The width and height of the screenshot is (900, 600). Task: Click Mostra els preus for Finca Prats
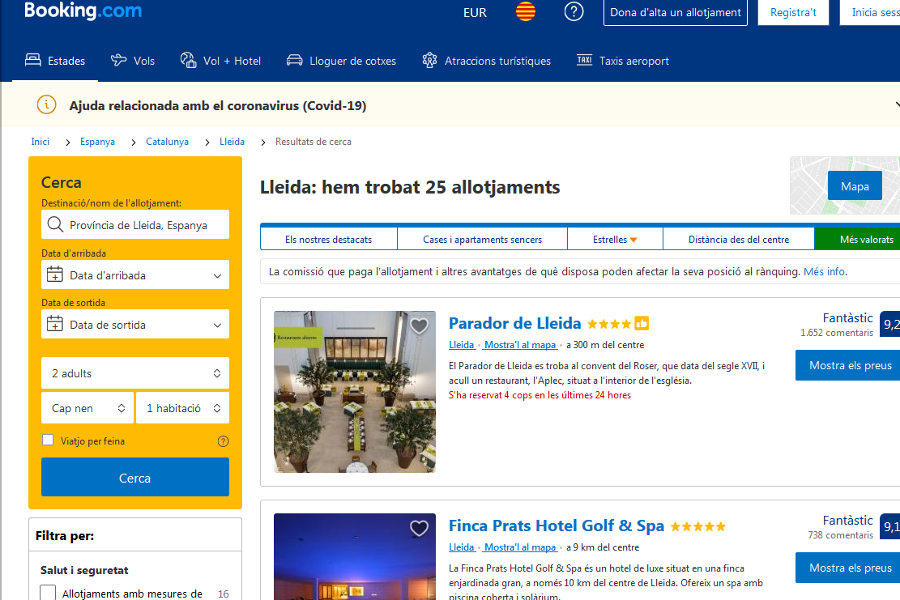click(848, 567)
